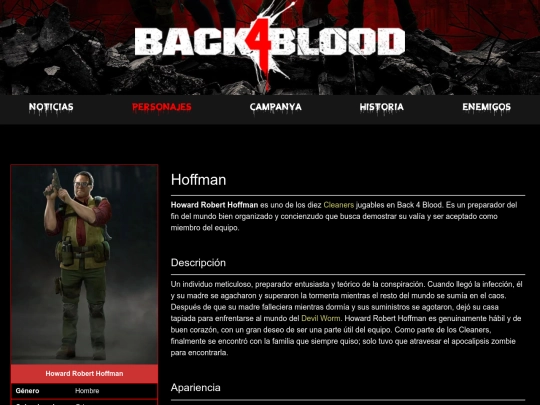Screen dimensions: 540x405
Task: Click Hoffman's character portrait image
Action: (x=84, y=264)
